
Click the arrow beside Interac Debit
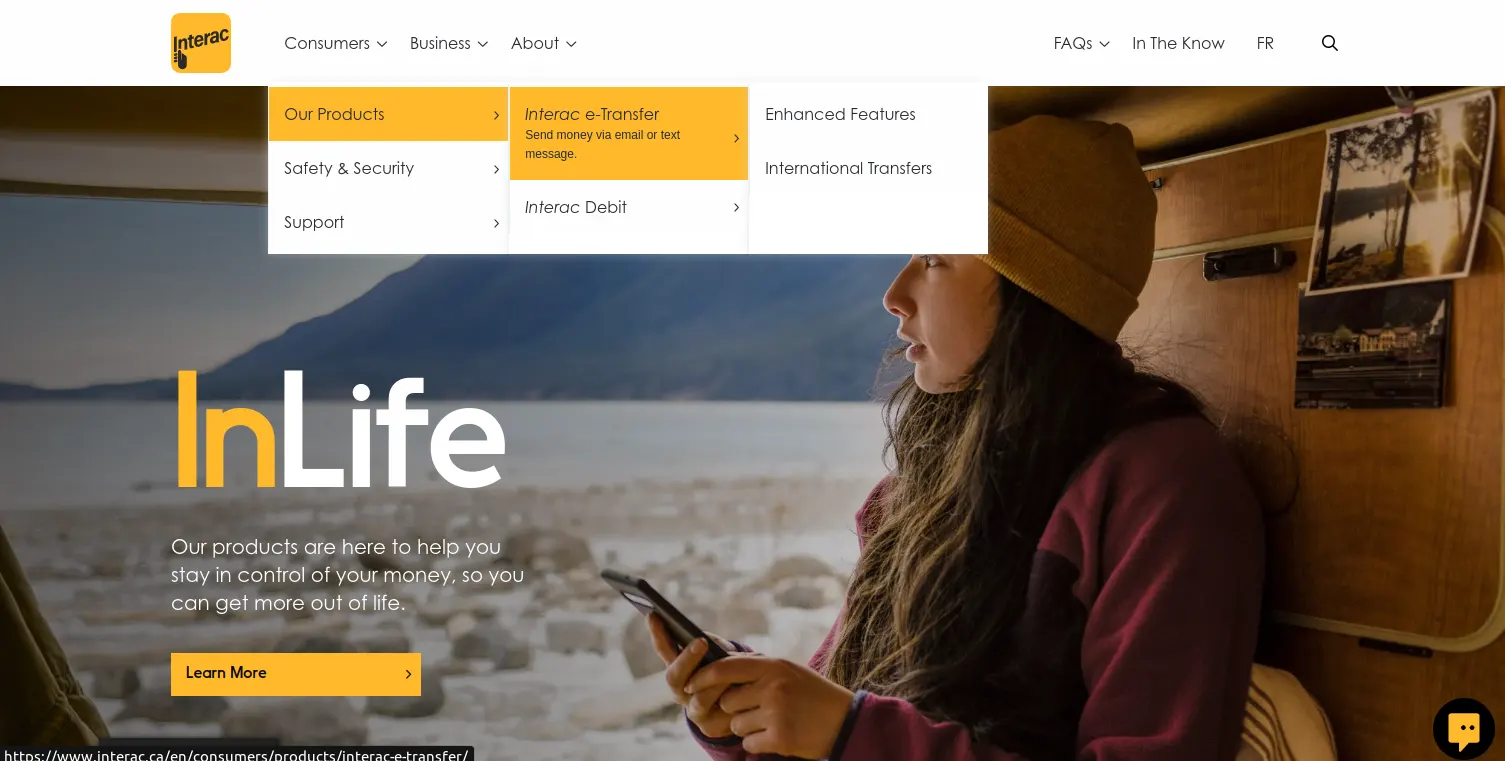point(736,207)
